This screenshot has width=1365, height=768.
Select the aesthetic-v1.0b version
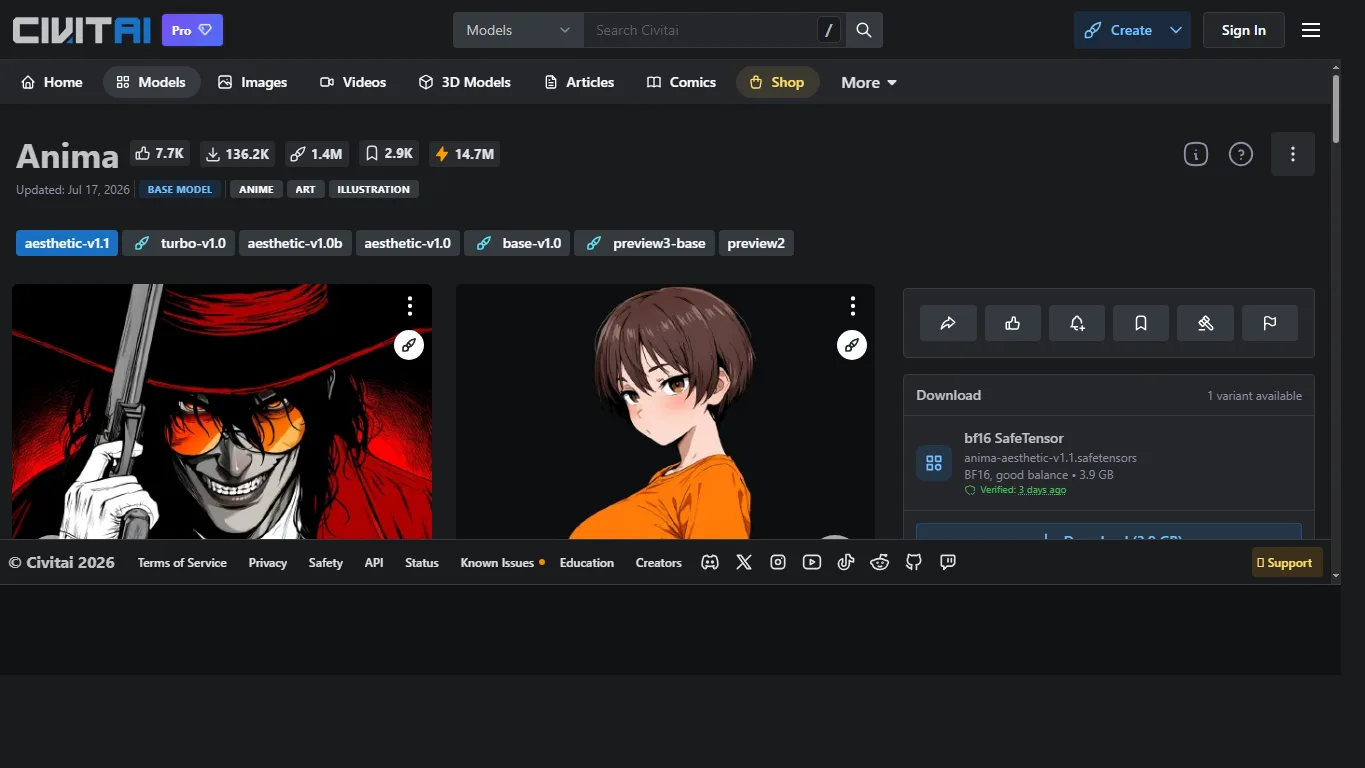click(x=295, y=243)
